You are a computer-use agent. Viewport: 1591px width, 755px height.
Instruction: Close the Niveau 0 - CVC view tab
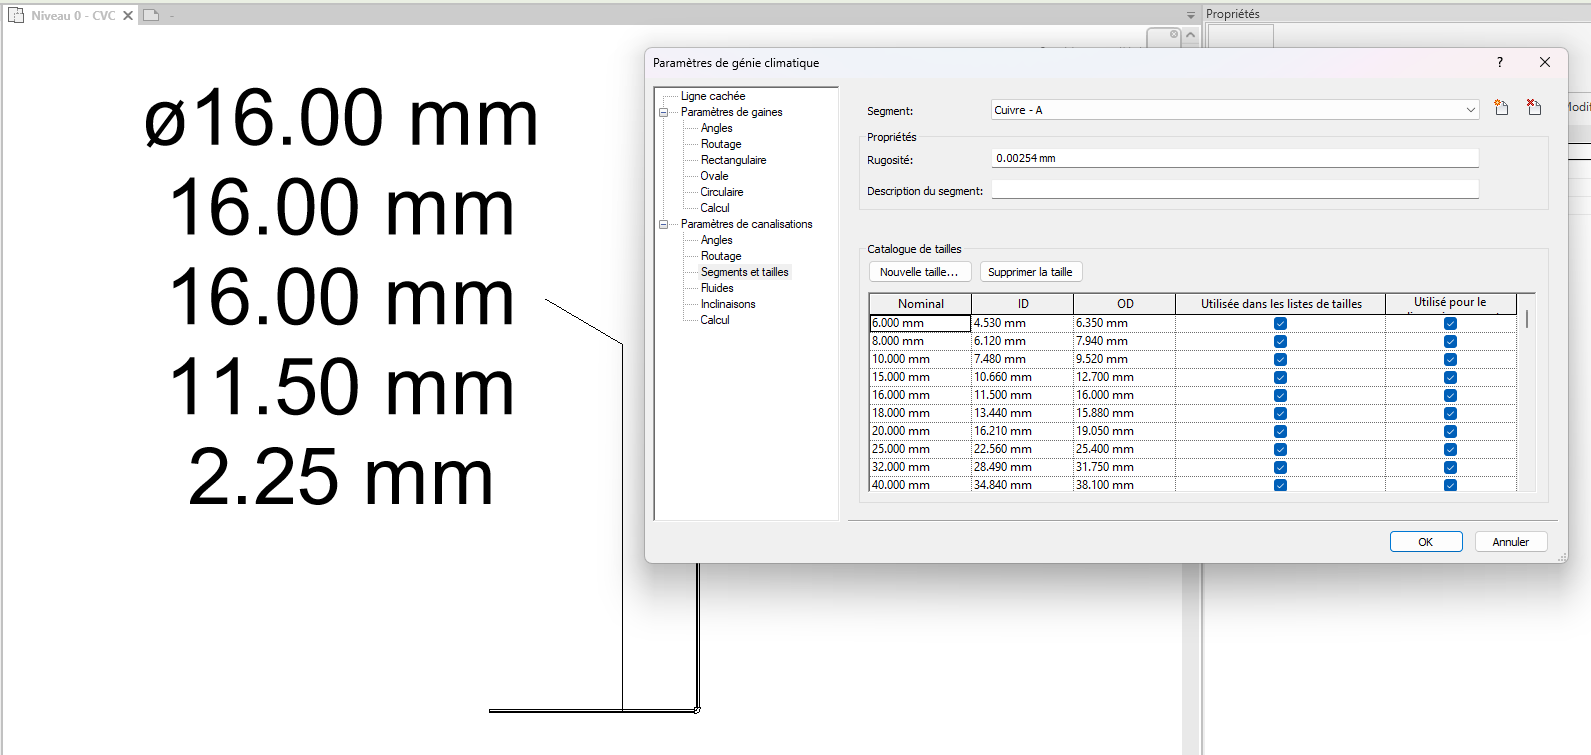(128, 16)
